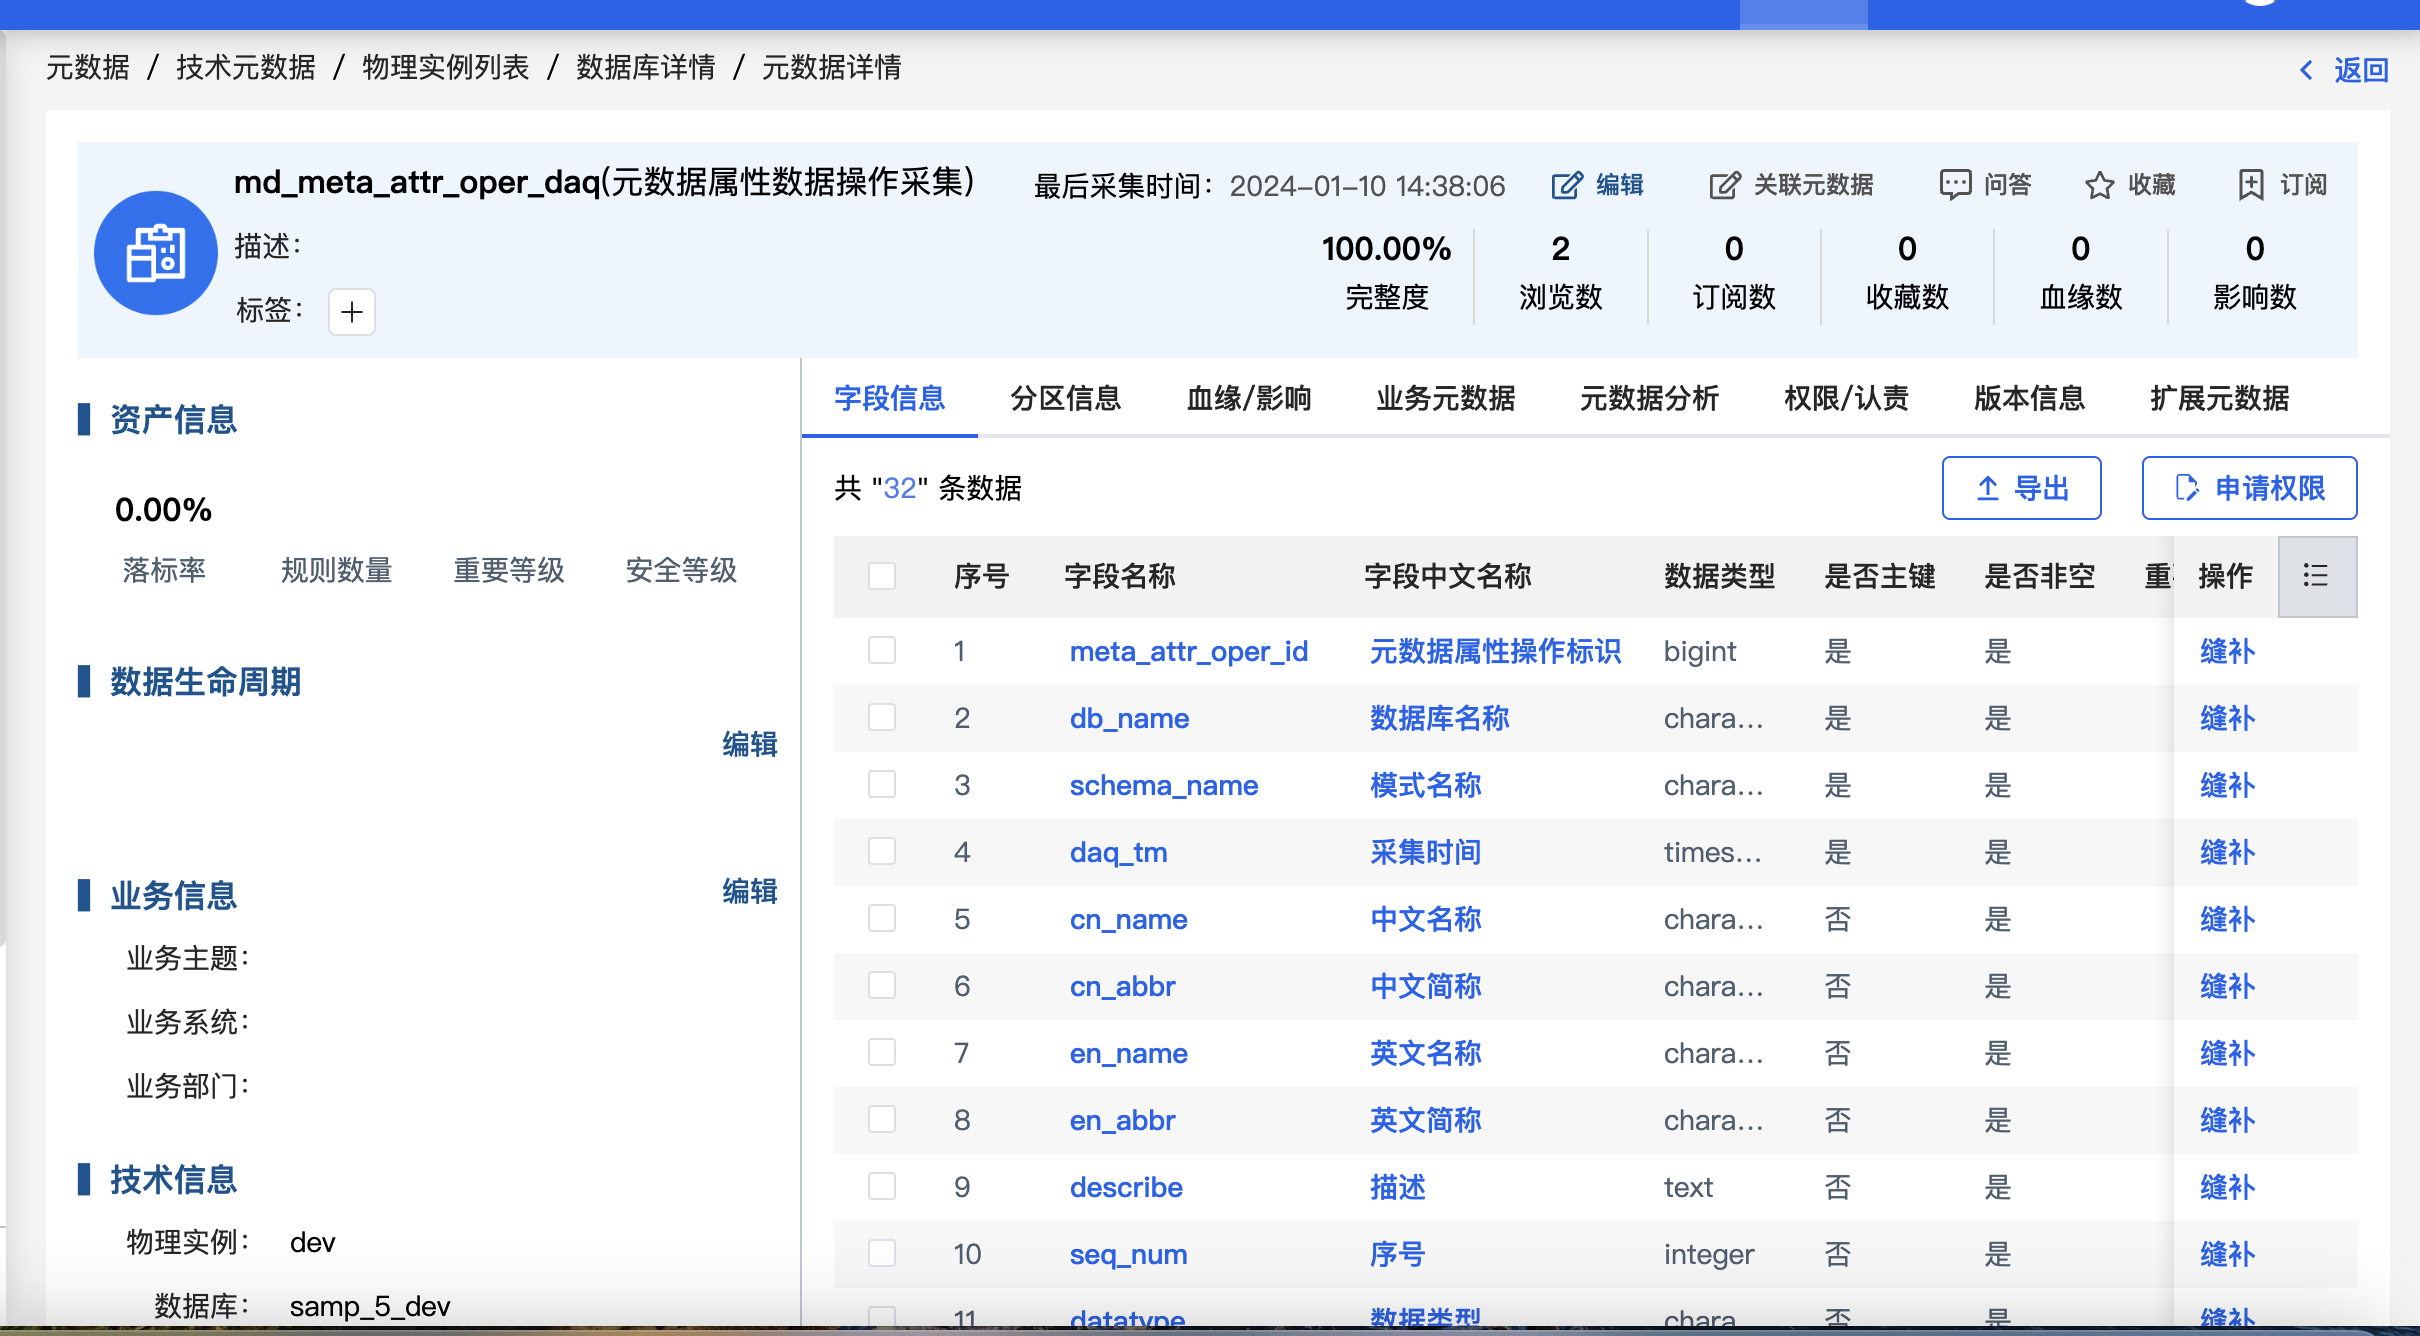Open 英文名称 Chinese name link
This screenshot has height=1336, width=2420.
(x=1425, y=1053)
